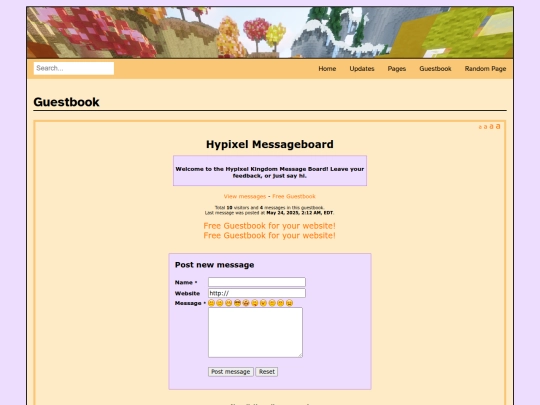Viewport: 540px width, 405px height.
Task: Click the small Free Guestbook link
Action: click(x=294, y=196)
